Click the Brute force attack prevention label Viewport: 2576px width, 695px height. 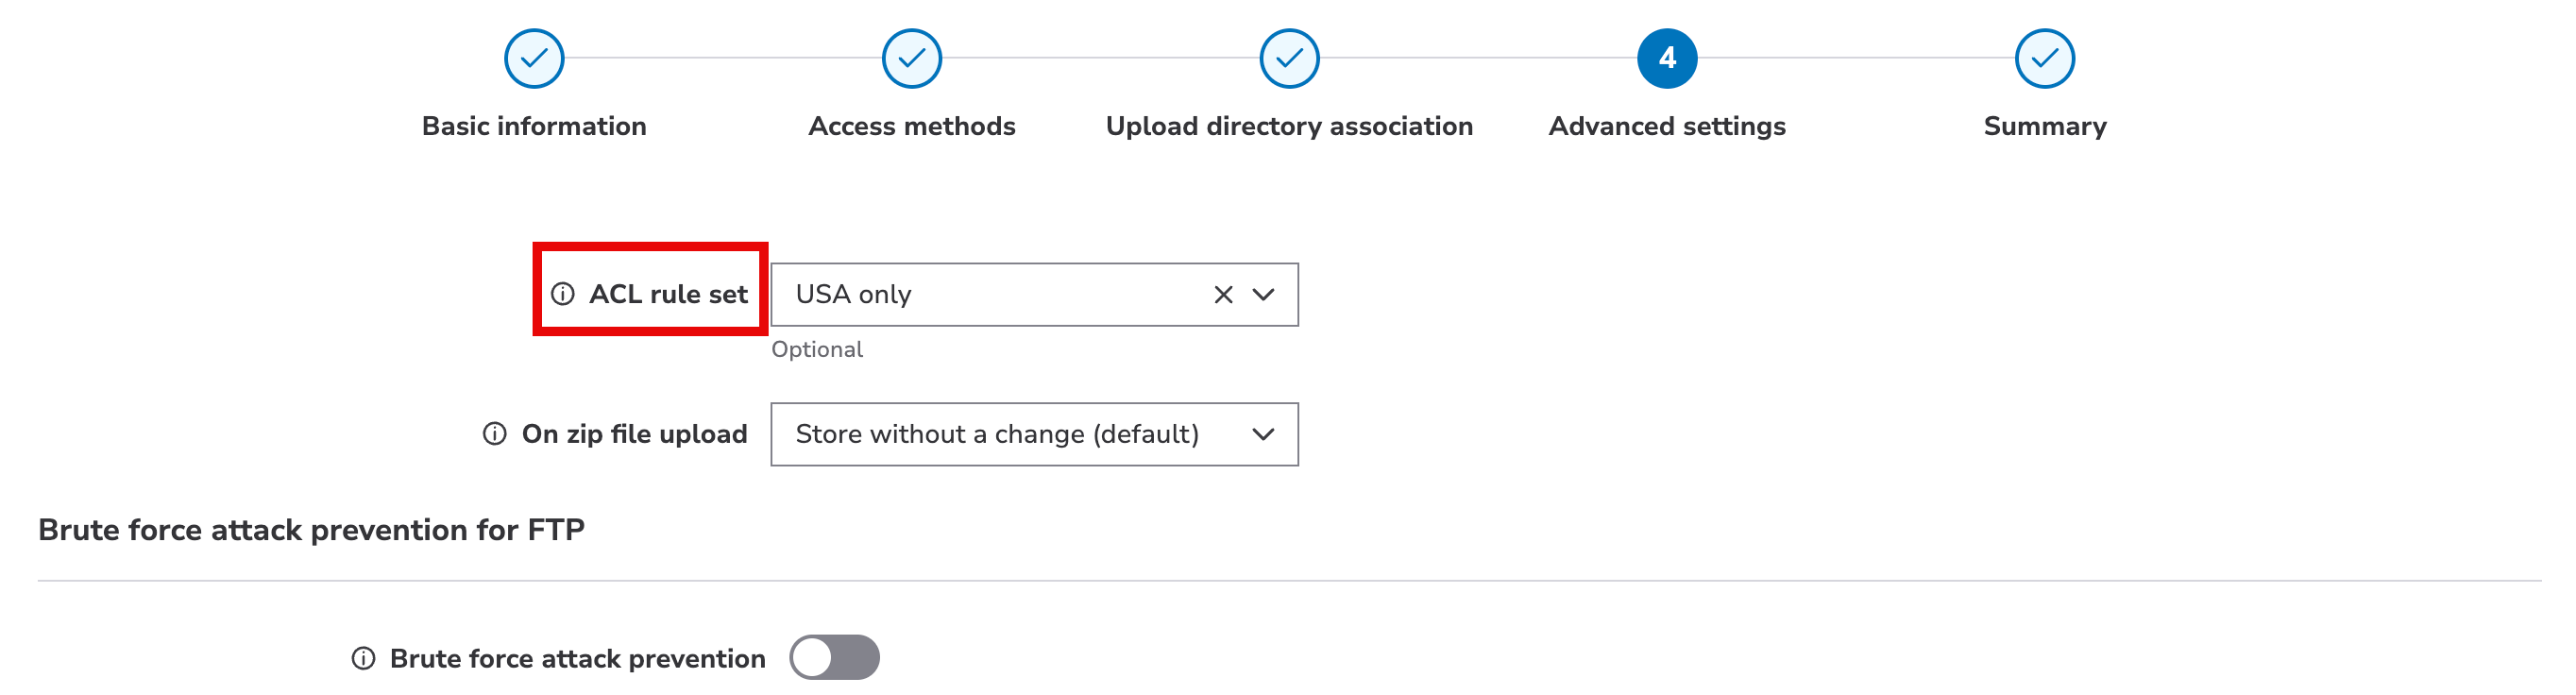(577, 658)
